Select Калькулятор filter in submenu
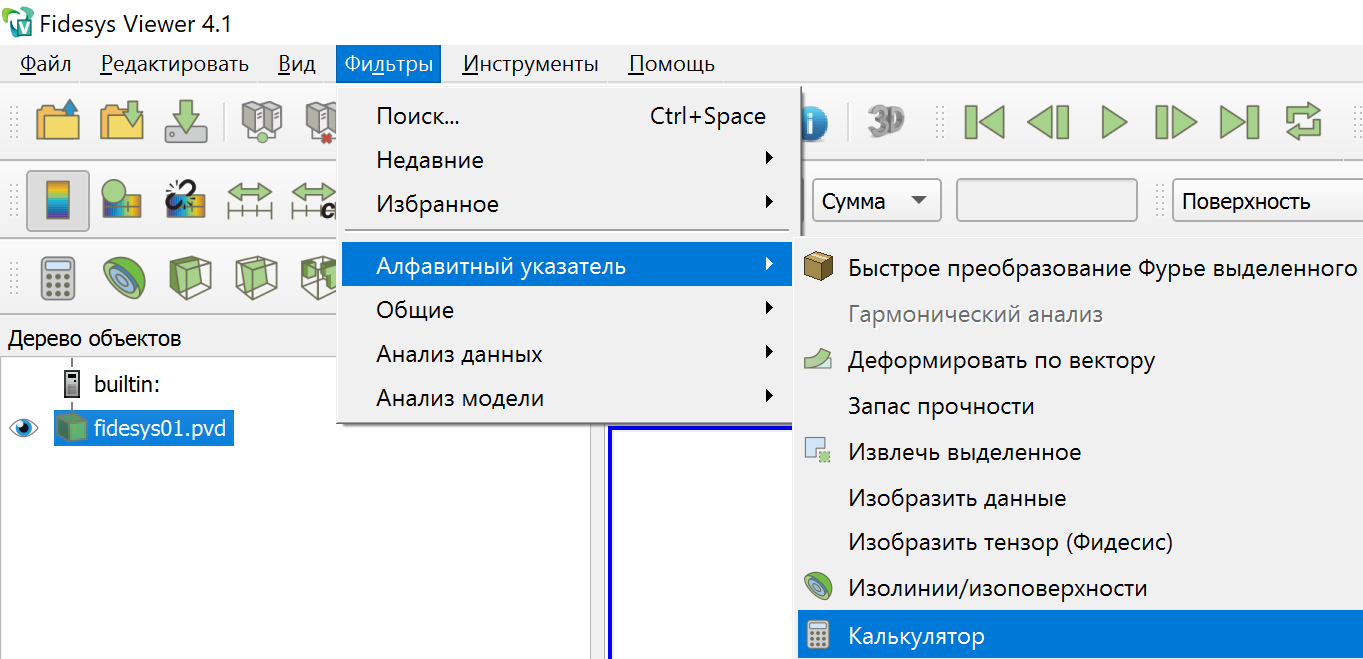The width and height of the screenshot is (1363, 659). coord(1080,635)
